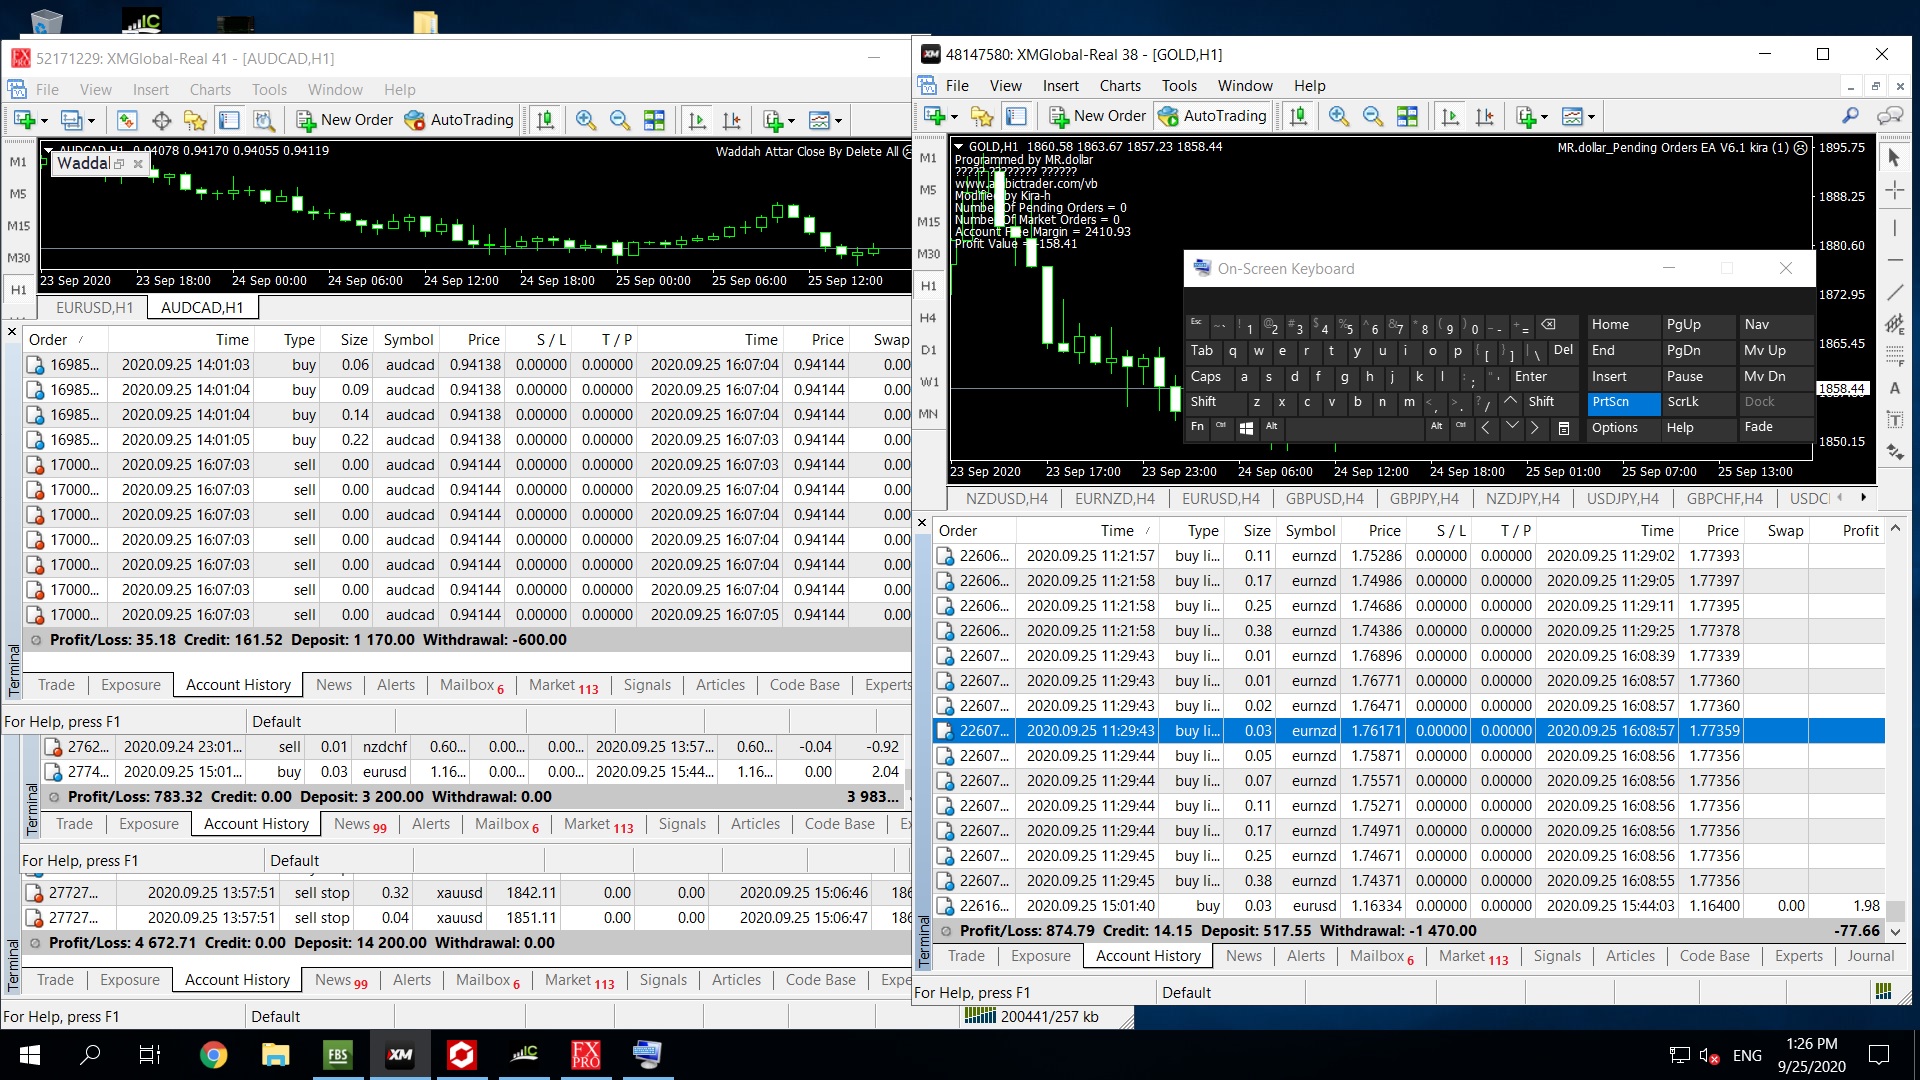Toggle AutoTrading in the AUDCAD window
1920x1080 pixels.
pyautogui.click(x=459, y=120)
